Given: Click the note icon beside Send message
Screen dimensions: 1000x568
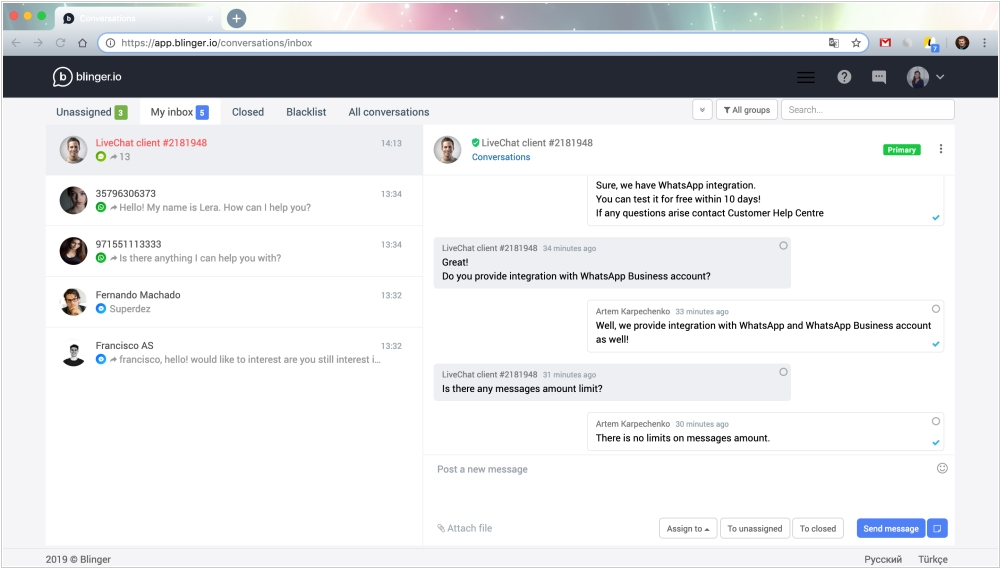Looking at the screenshot, I should 937,528.
